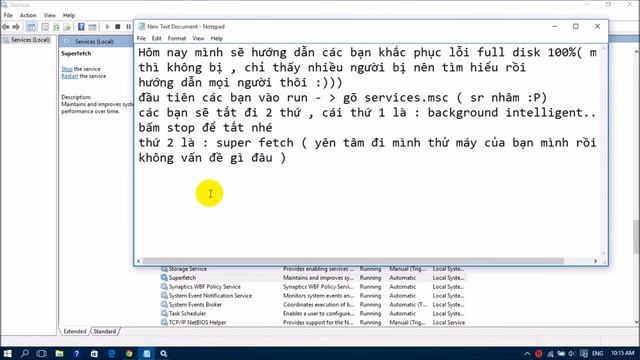Launch Microsoft Store from the taskbar
This screenshot has width=640, height=360.
pos(94,353)
